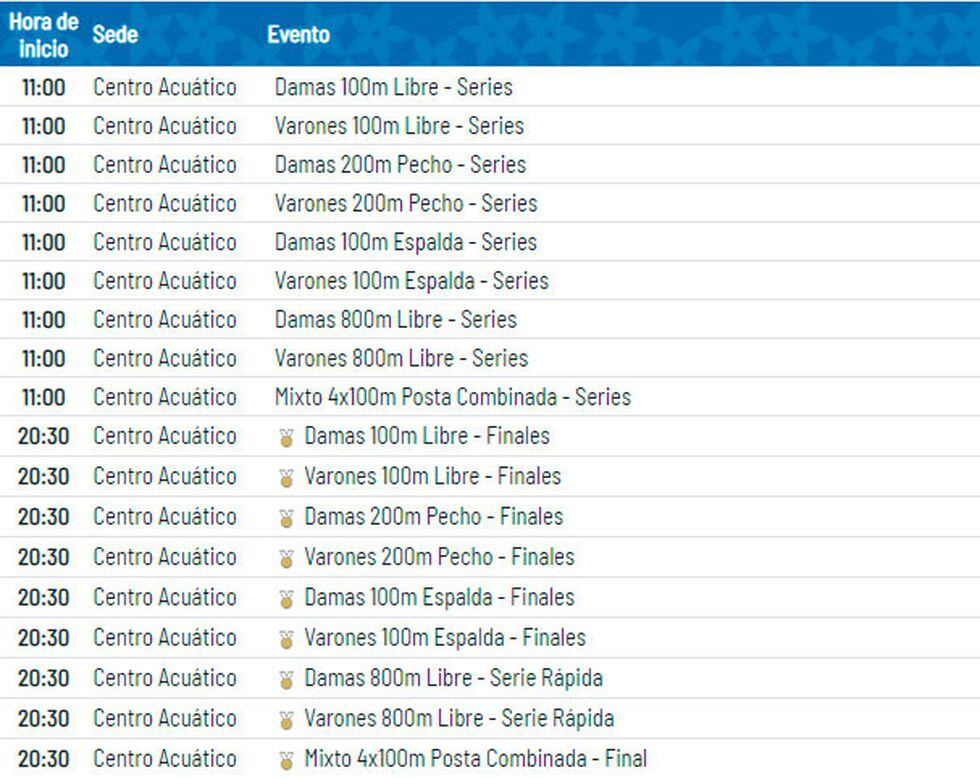The image size is (980, 778).
Task: Select Varones 200m Pecho - Series event
Action: point(405,203)
